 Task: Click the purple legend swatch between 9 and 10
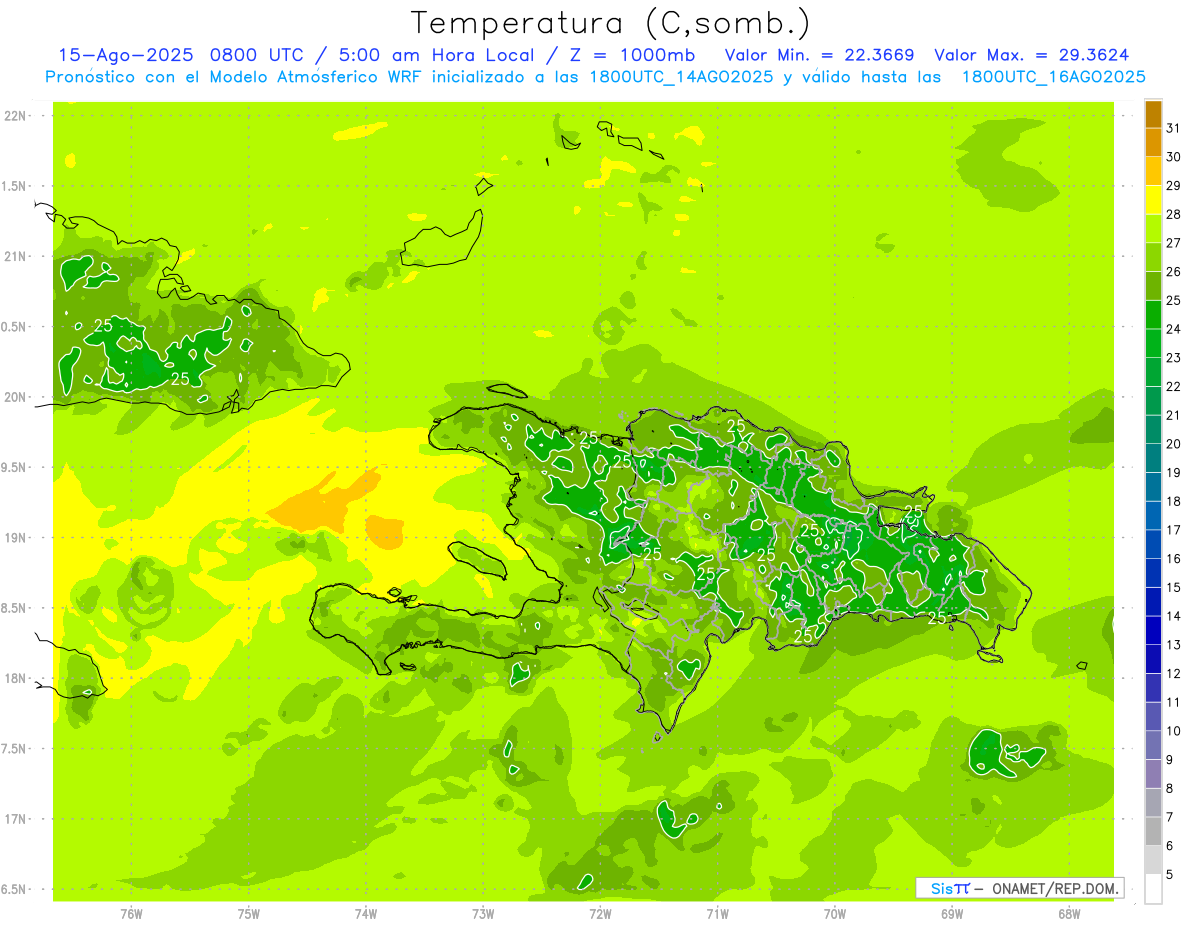click(x=1153, y=745)
